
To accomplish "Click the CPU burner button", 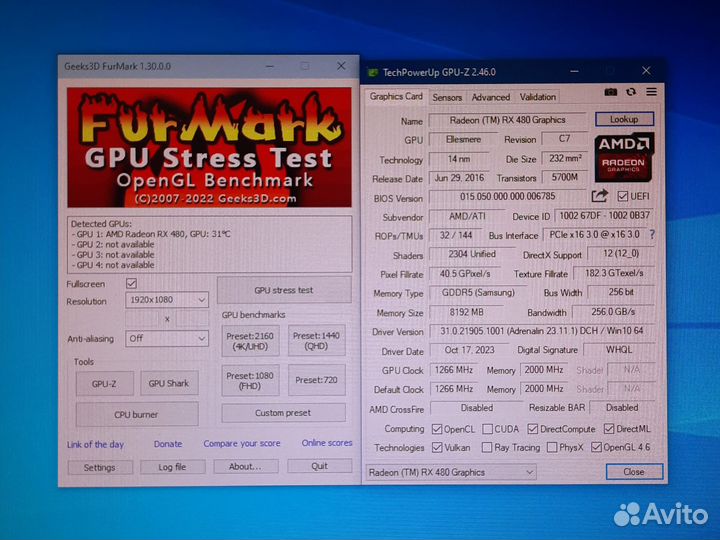I will click(136, 414).
